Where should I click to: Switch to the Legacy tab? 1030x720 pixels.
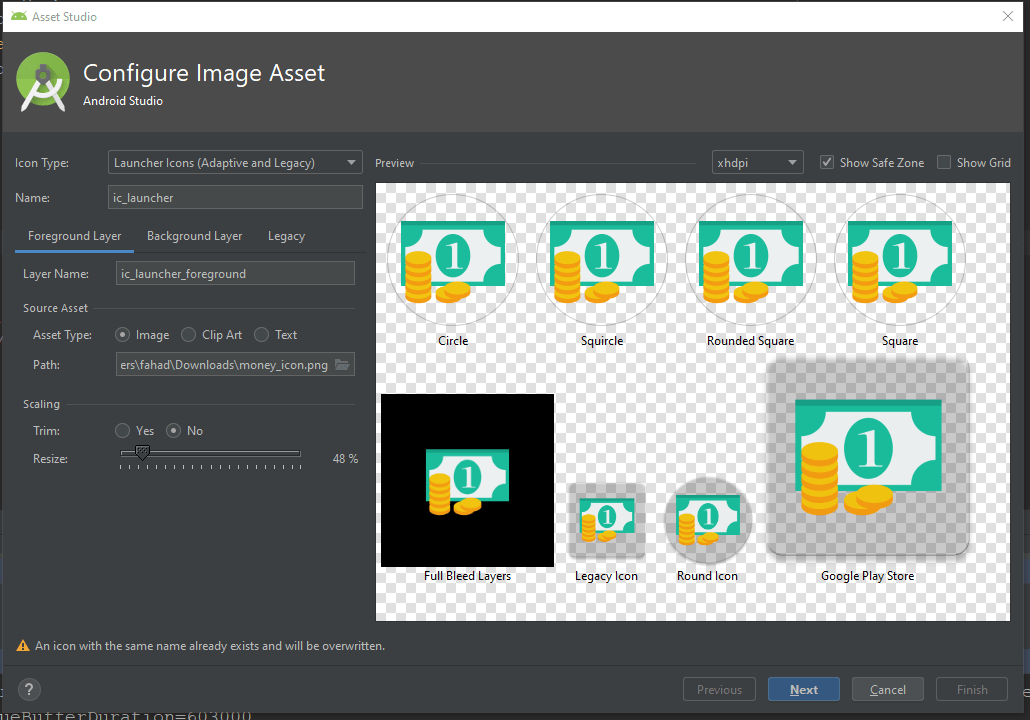(x=286, y=236)
